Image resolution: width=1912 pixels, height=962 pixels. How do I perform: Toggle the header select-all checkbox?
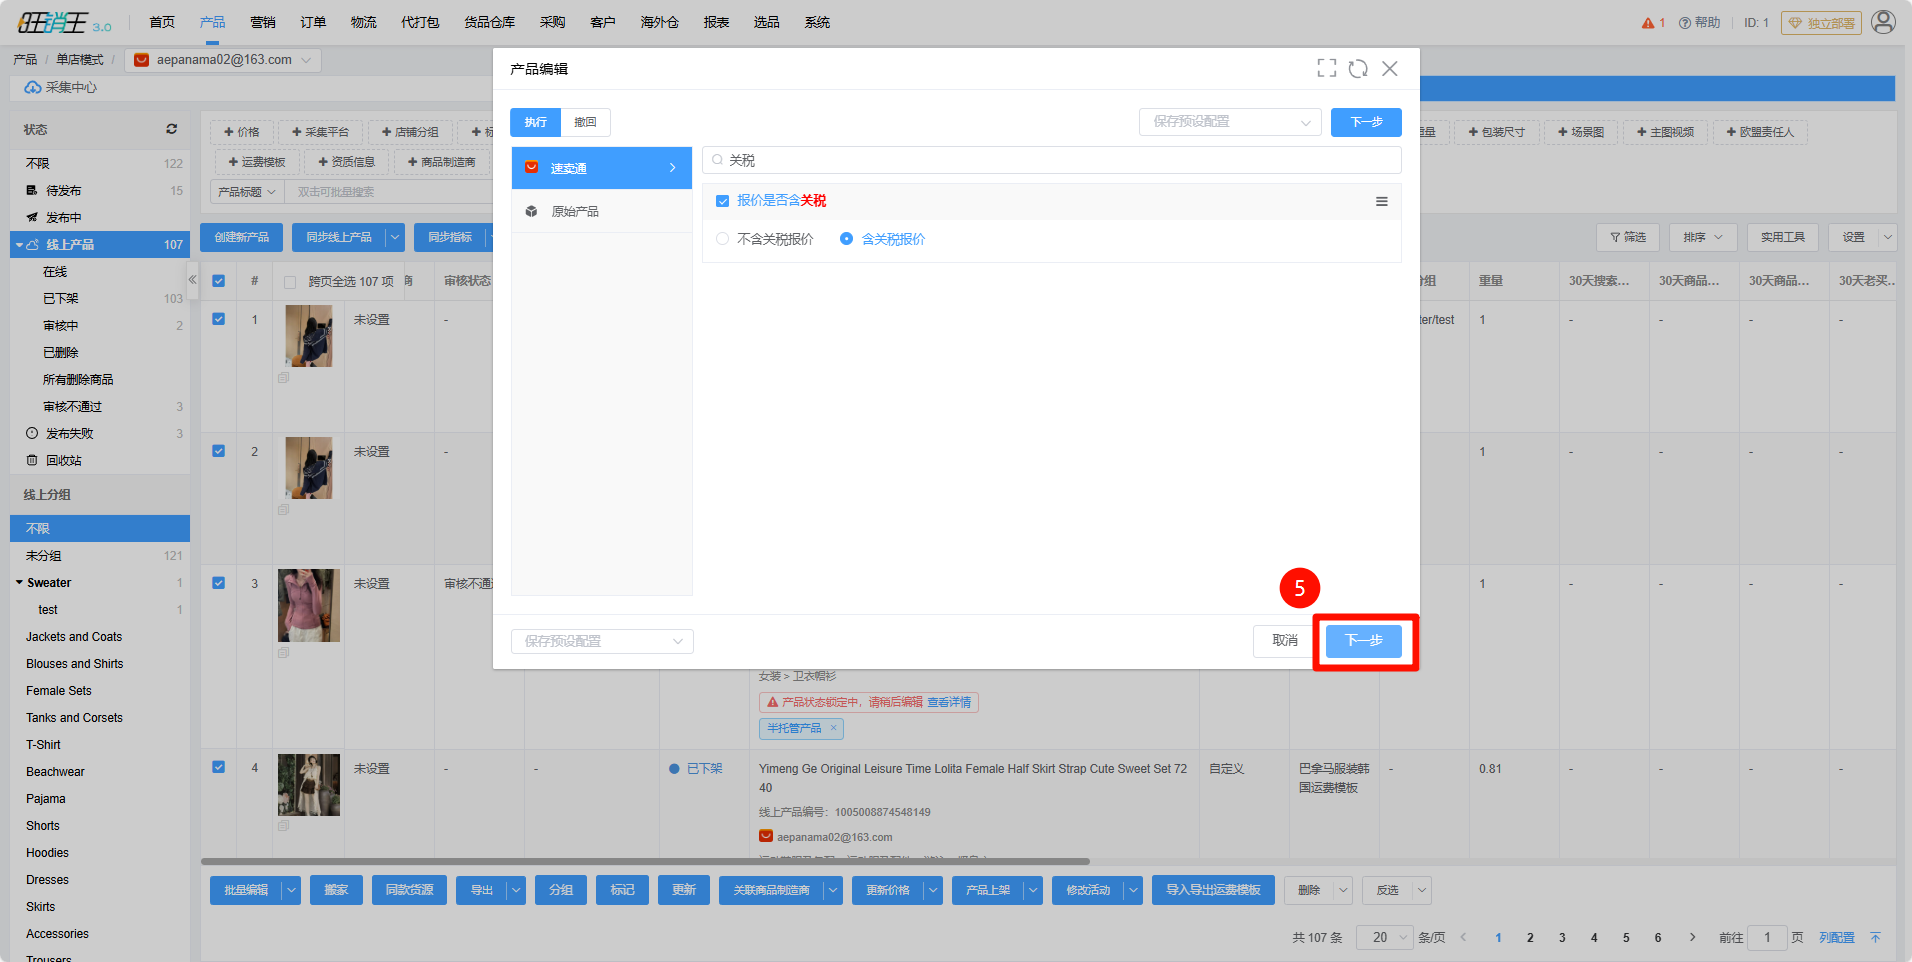[219, 281]
